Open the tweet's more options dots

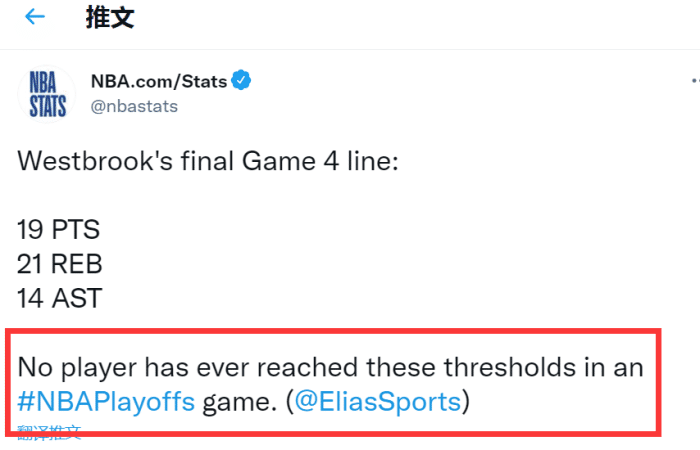click(x=694, y=80)
